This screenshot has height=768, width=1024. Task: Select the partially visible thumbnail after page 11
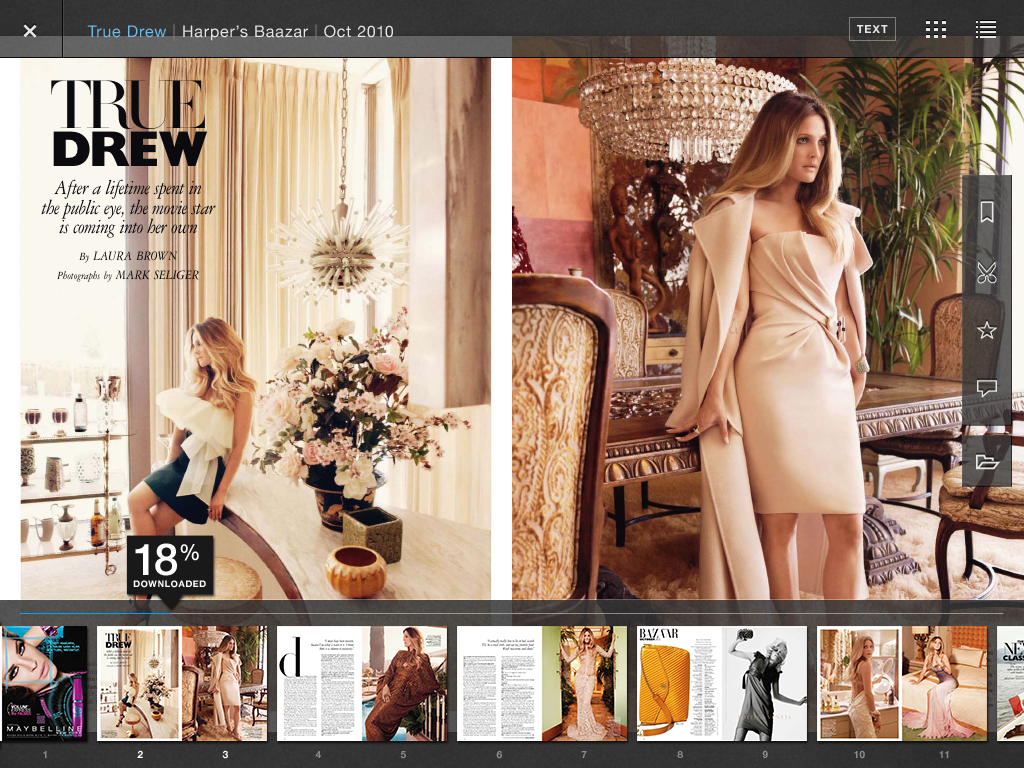pyautogui.click(x=1010, y=683)
